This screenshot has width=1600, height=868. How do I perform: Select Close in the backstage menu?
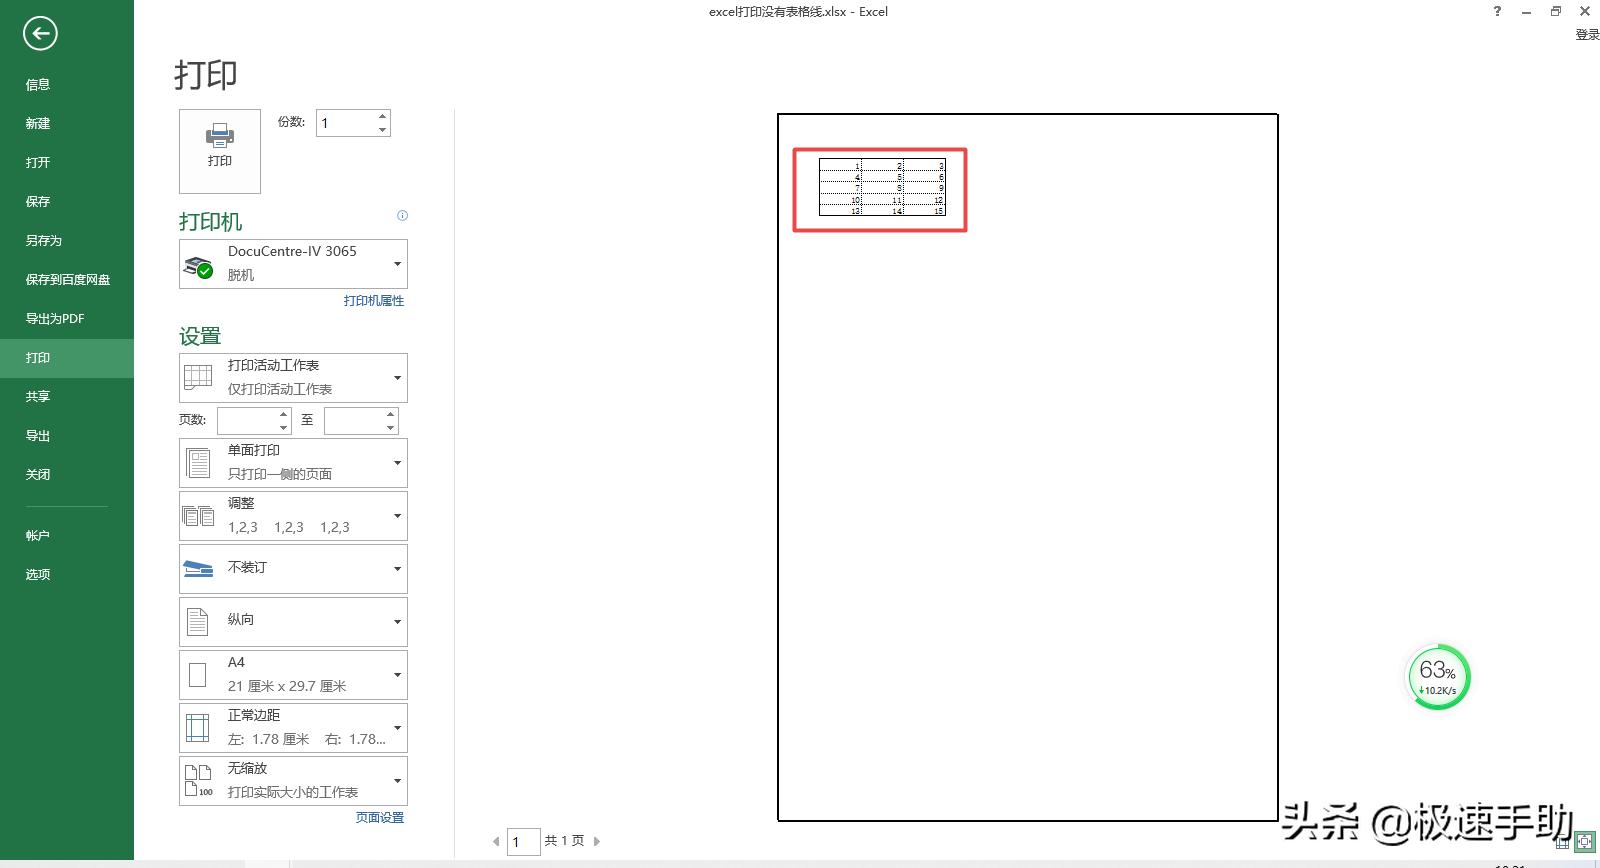[67, 475]
